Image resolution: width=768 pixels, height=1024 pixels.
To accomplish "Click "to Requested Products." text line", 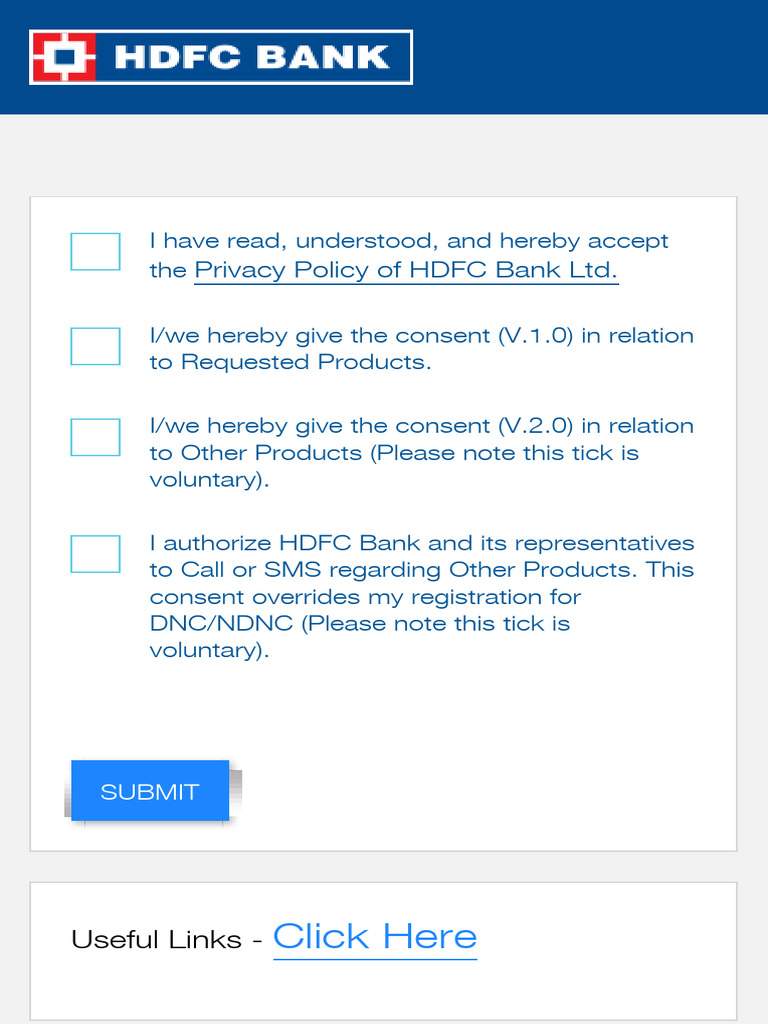I will (290, 362).
